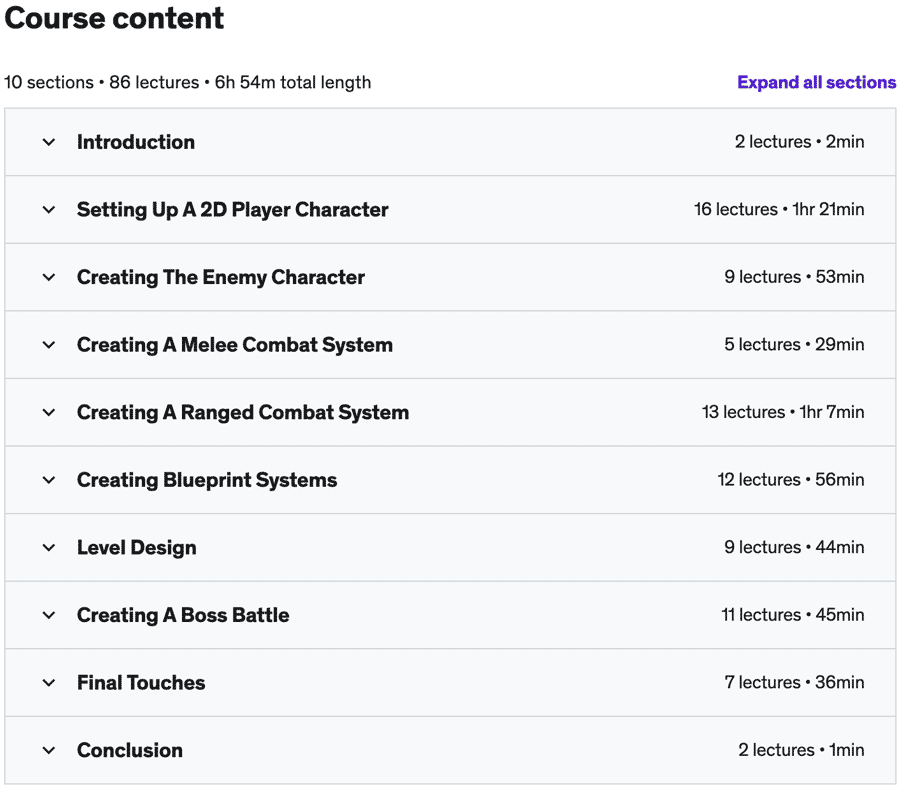
Task: Expand Creating A Ranged Combat System chevron
Action: (x=49, y=412)
